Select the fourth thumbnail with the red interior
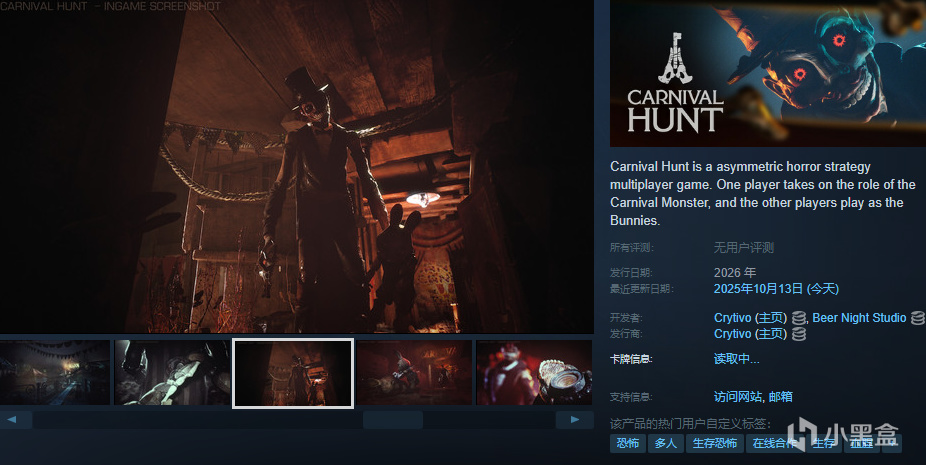Screen dimensions: 926x465 coord(414,372)
